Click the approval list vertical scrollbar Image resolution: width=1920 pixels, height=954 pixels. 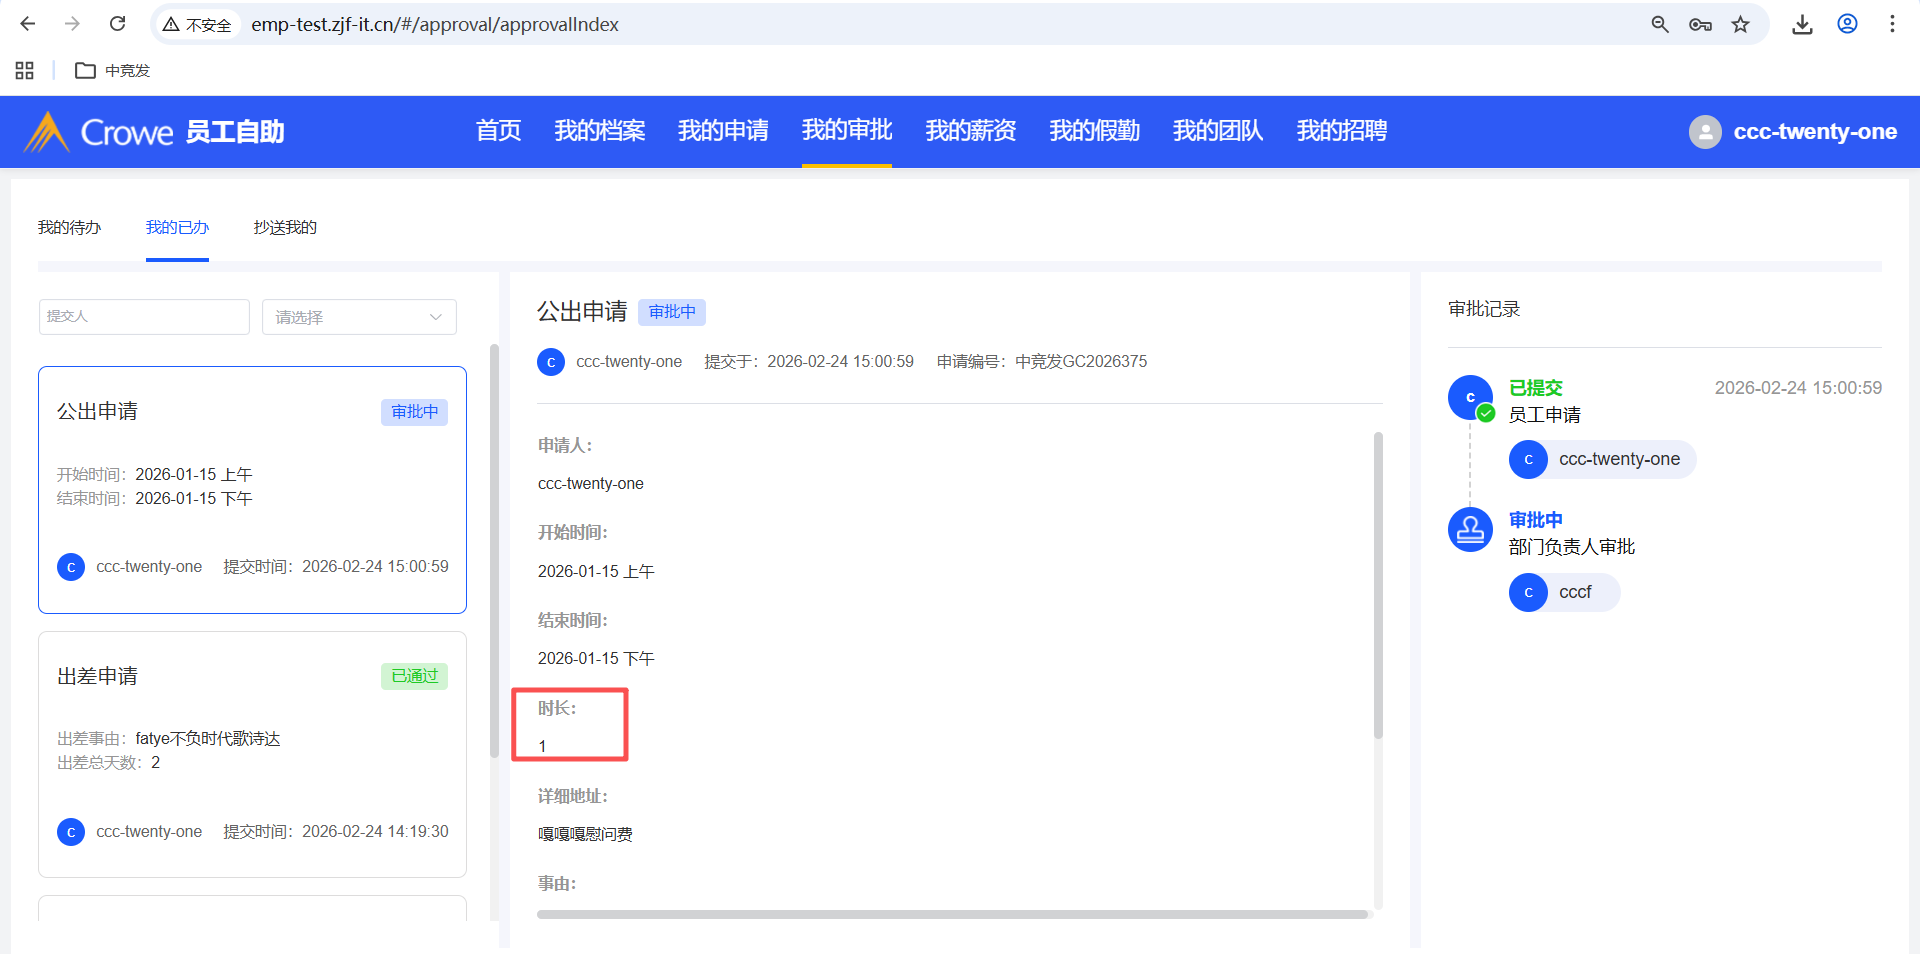pyautogui.click(x=494, y=550)
